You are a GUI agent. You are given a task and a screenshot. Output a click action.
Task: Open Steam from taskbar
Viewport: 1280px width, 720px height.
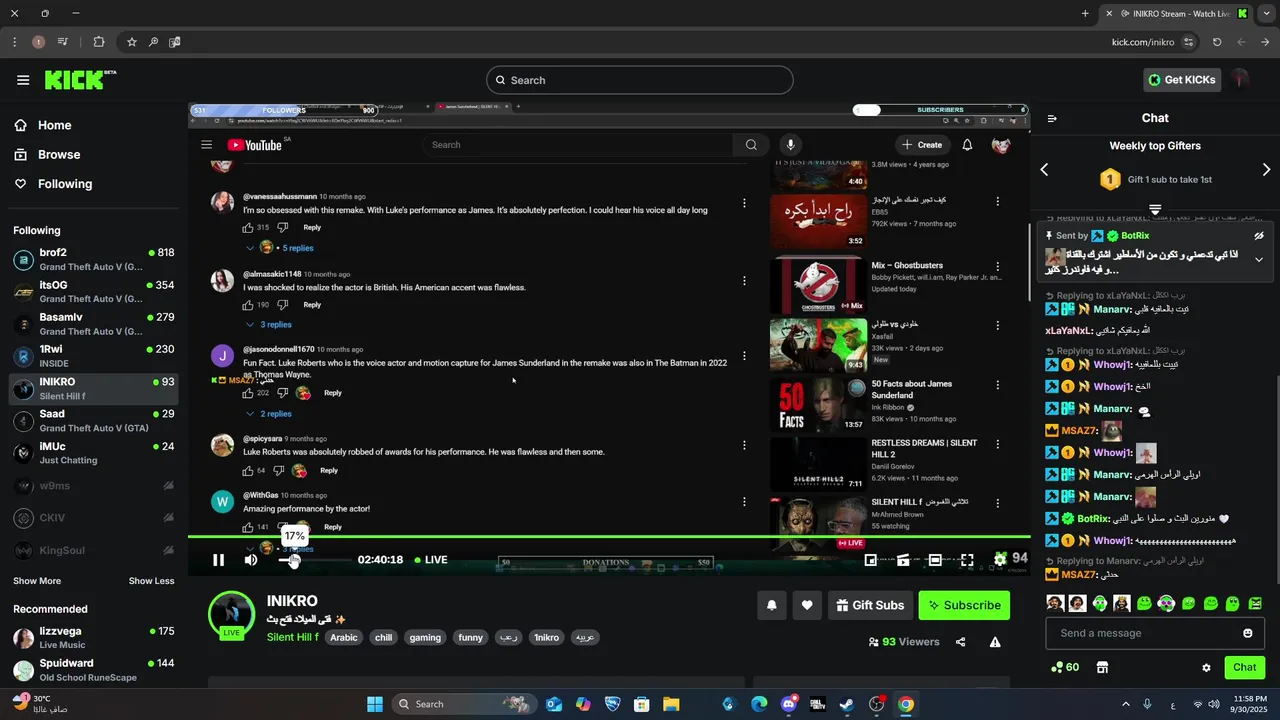coord(846,704)
